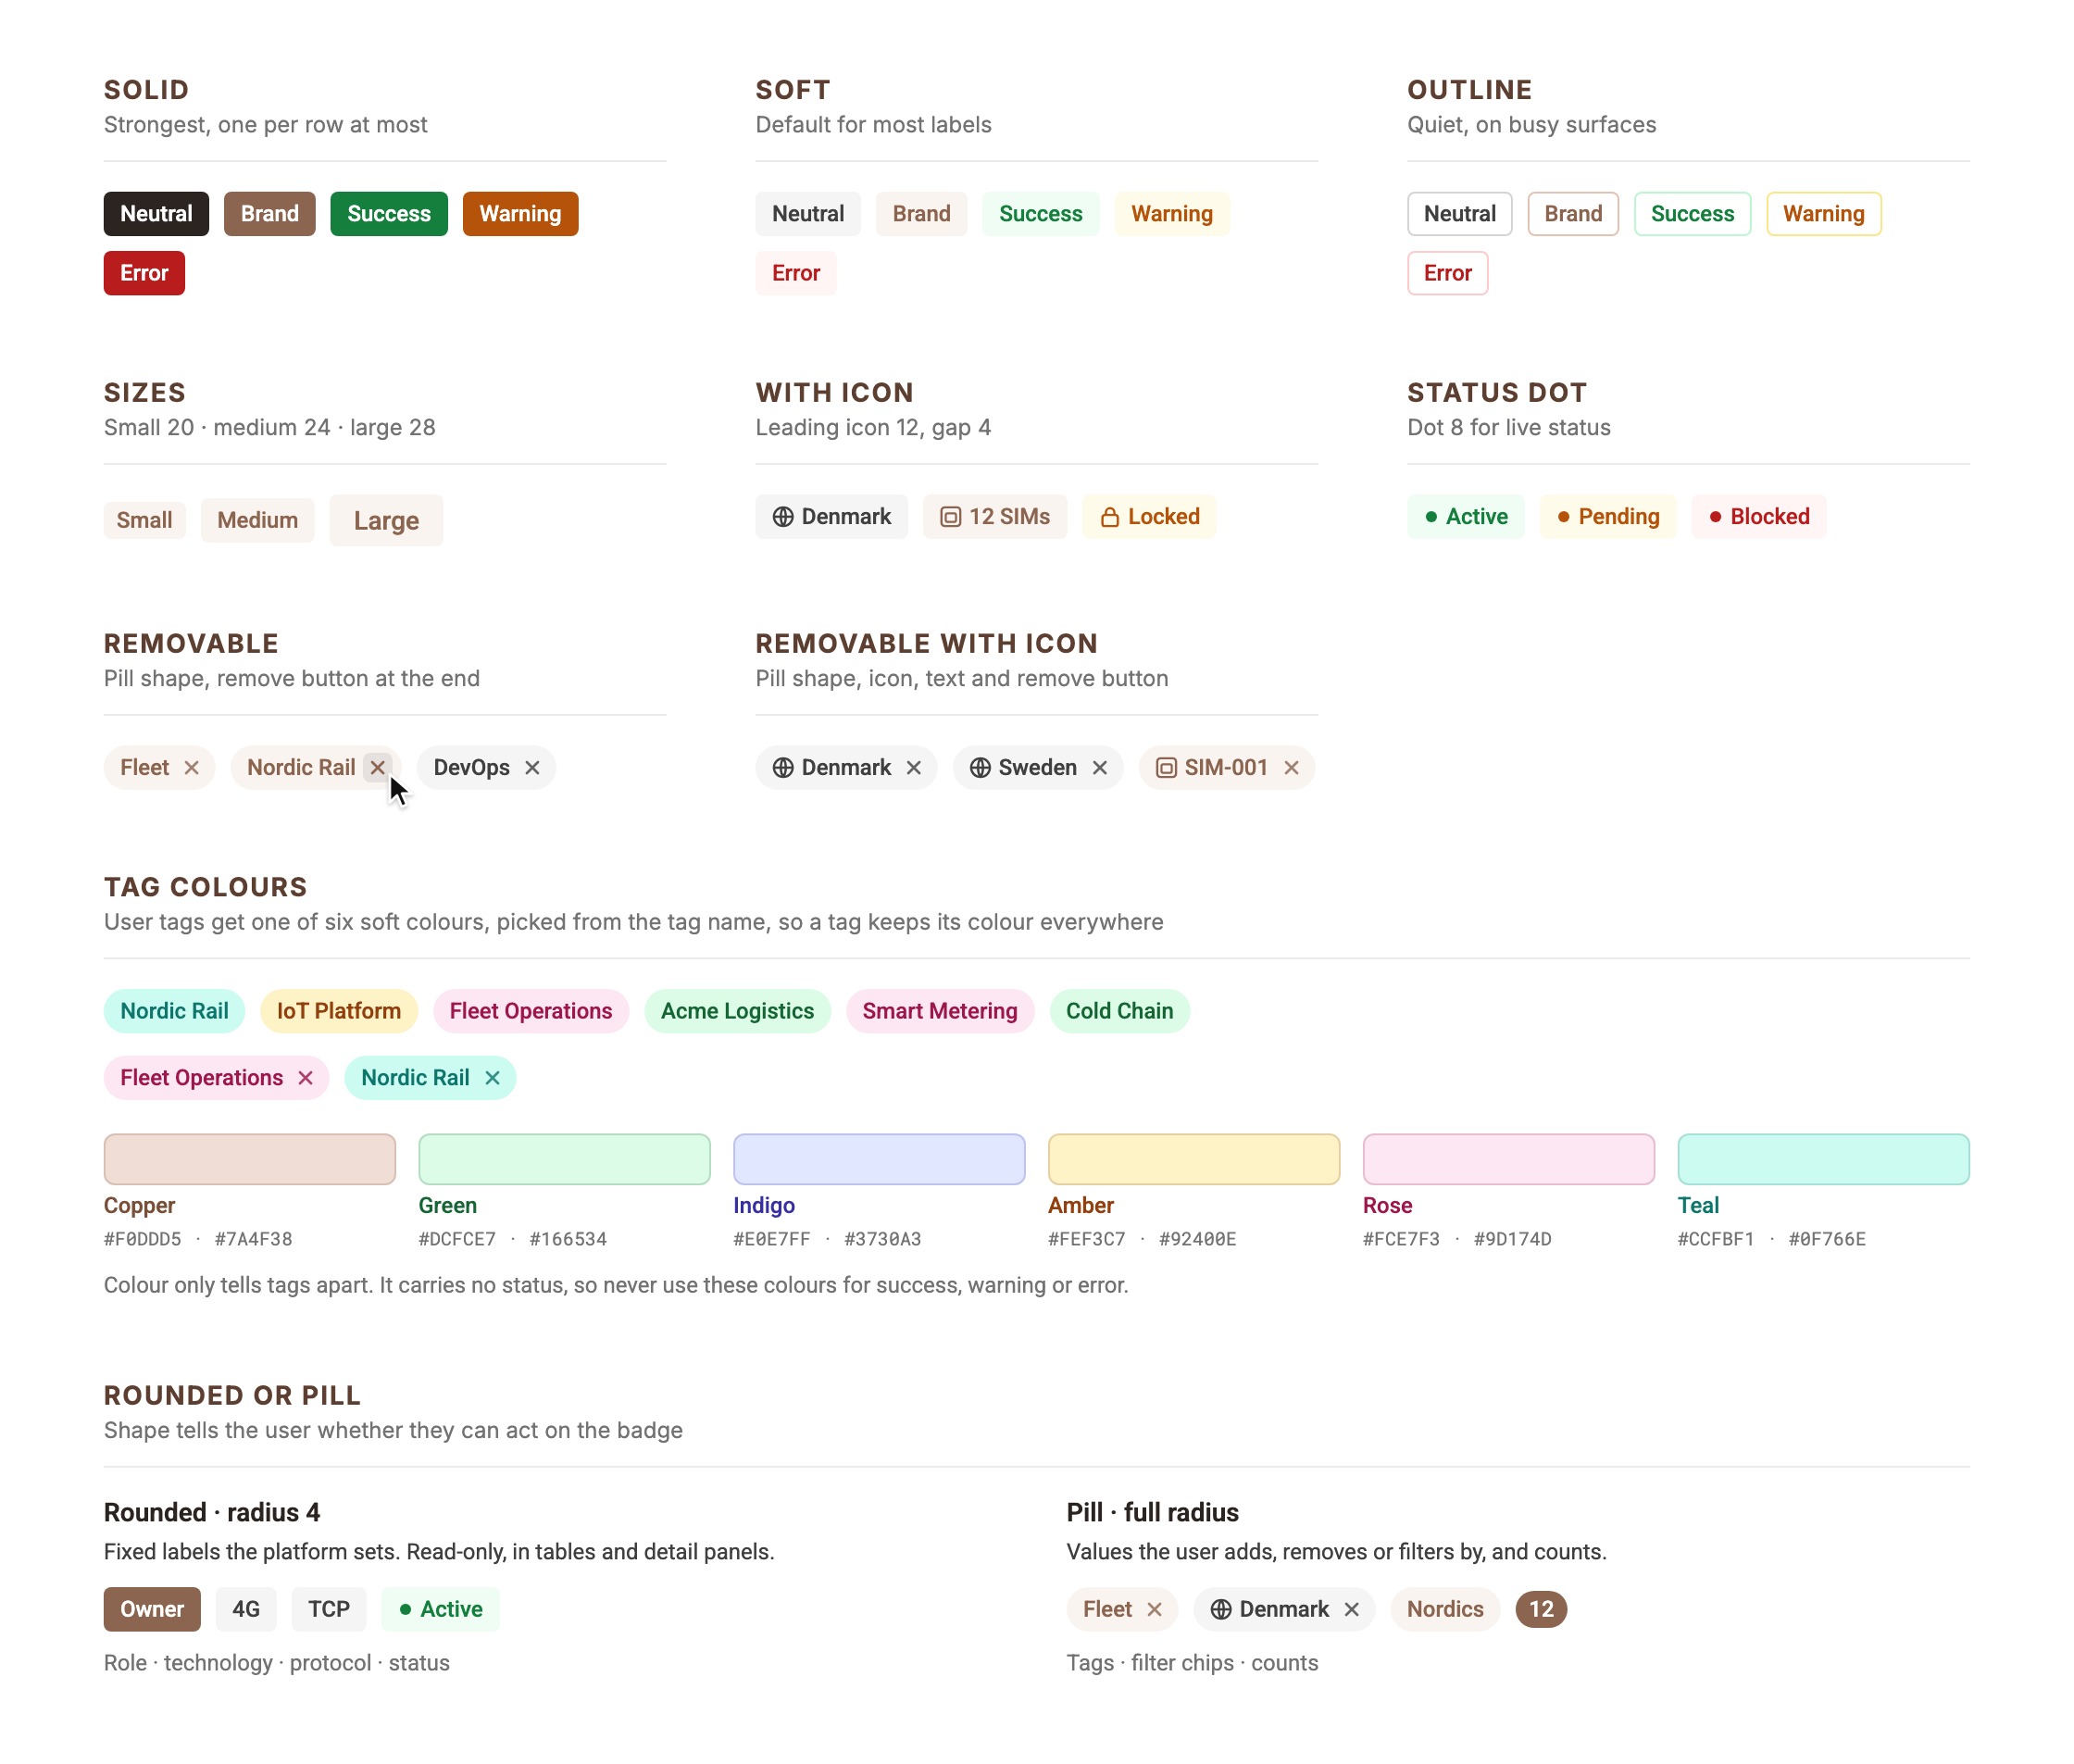The height and width of the screenshot is (1764, 2074).
Task: Click the lock icon on the Locked badge
Action: point(1109,516)
